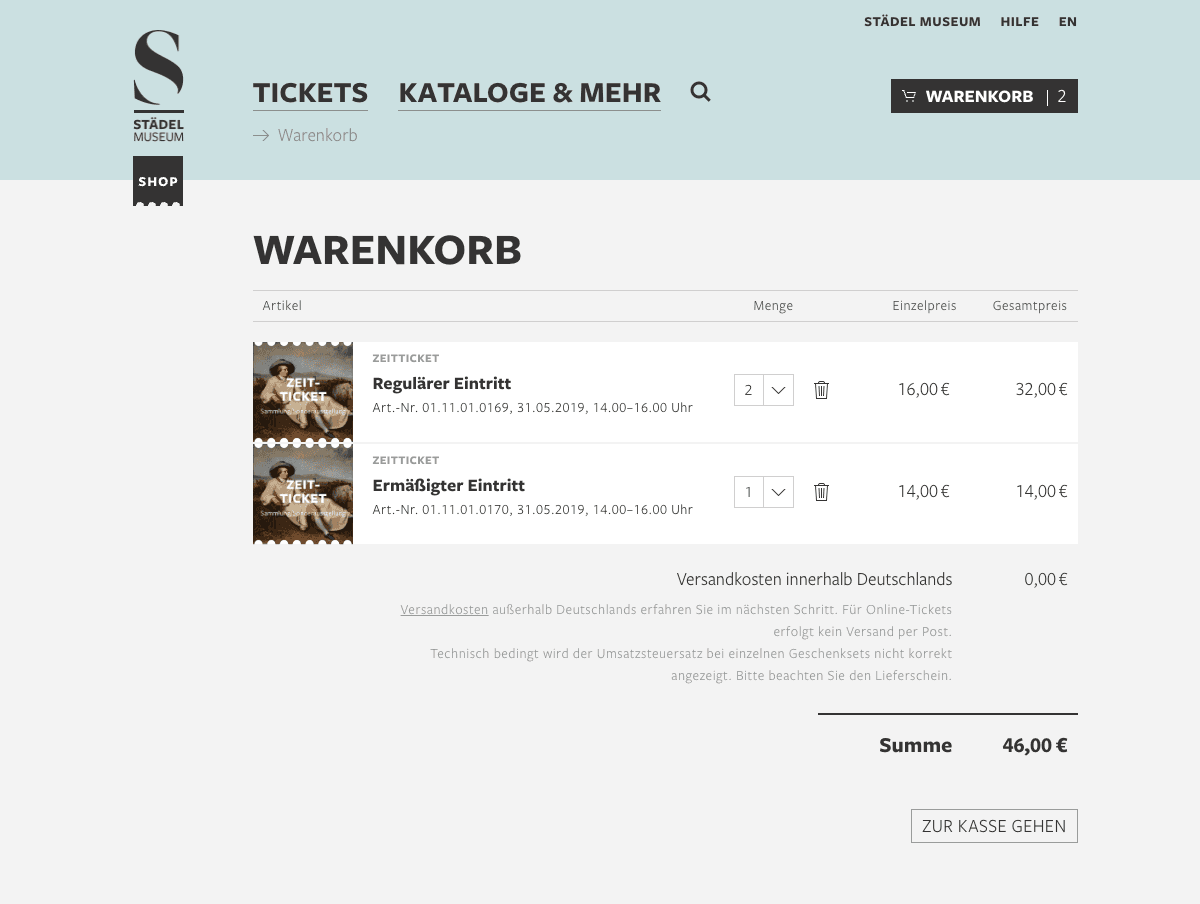
Task: Go to the Städel Museum top link
Action: tap(922, 21)
